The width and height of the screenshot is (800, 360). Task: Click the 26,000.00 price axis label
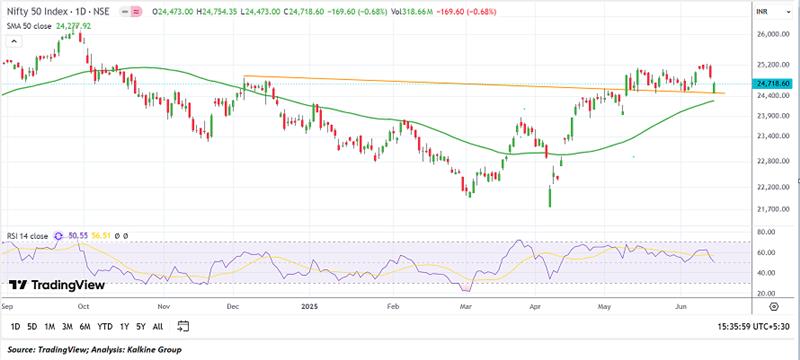[773, 34]
